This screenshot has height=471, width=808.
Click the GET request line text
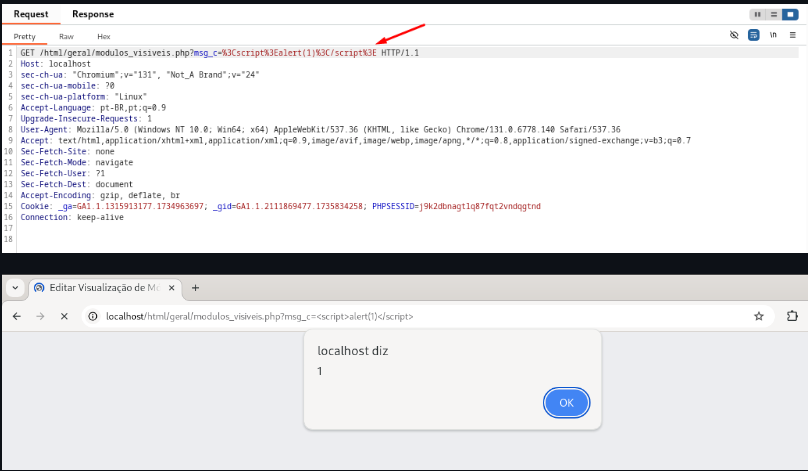pyautogui.click(x=220, y=53)
